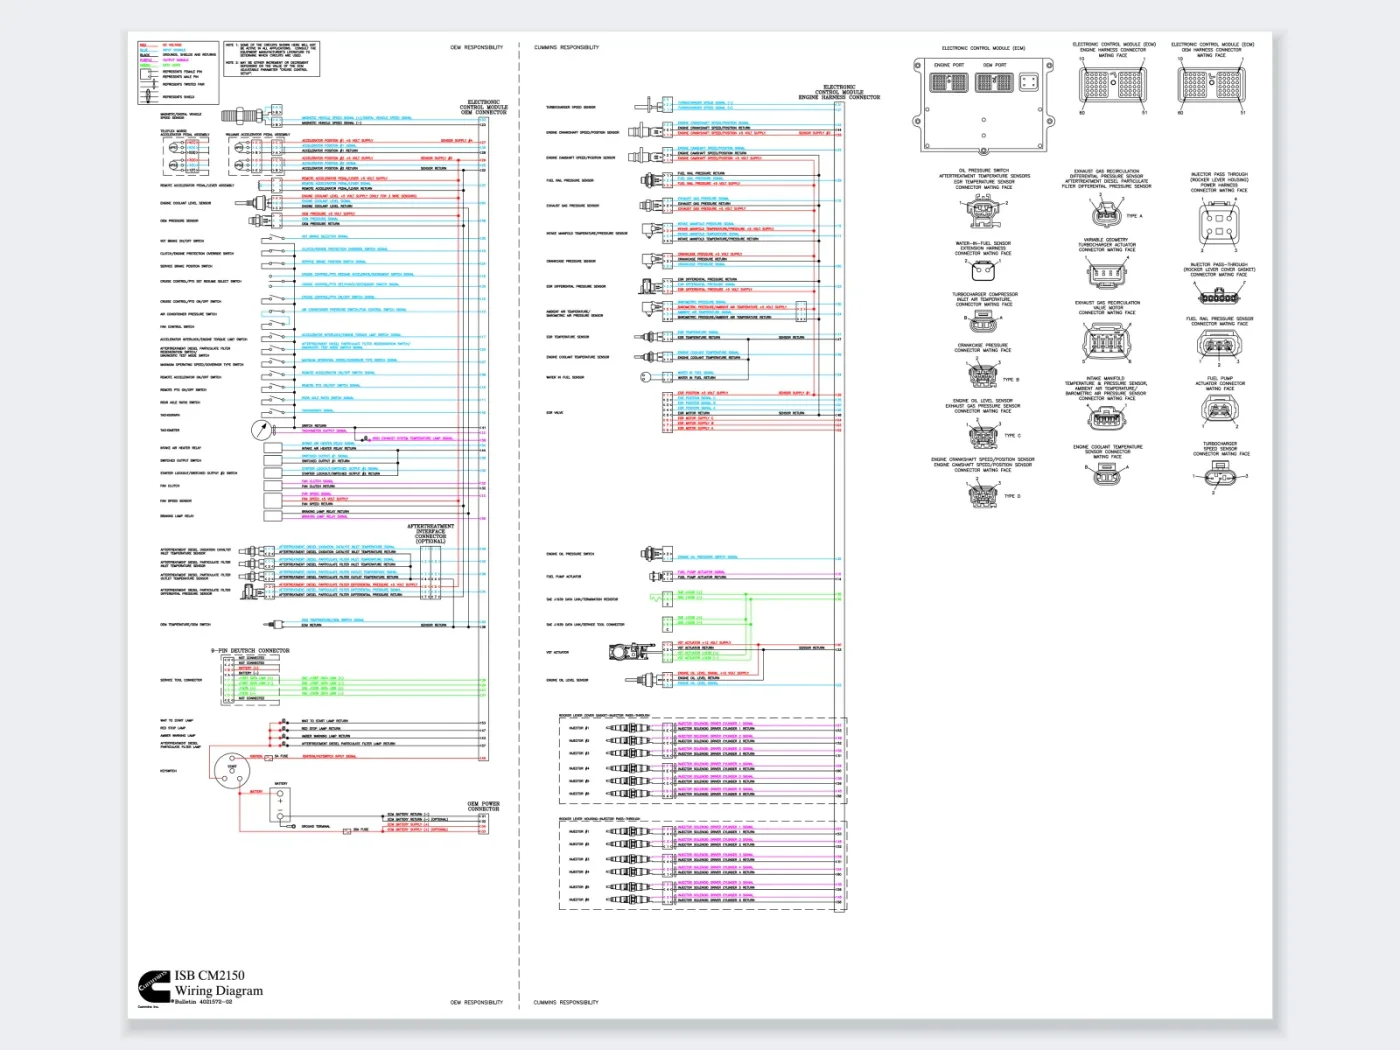Viewport: 1400px width, 1050px height.
Task: Click the Cummins logo beside the title
Action: 154,986
